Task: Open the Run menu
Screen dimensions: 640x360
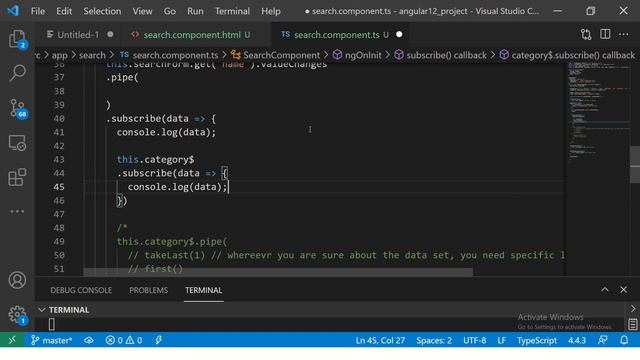Action: coord(195,11)
